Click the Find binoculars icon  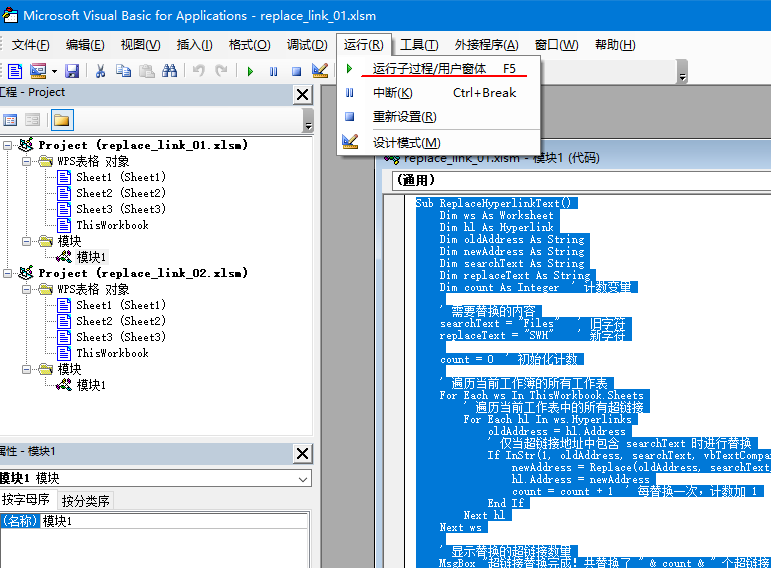pyautogui.click(x=170, y=71)
